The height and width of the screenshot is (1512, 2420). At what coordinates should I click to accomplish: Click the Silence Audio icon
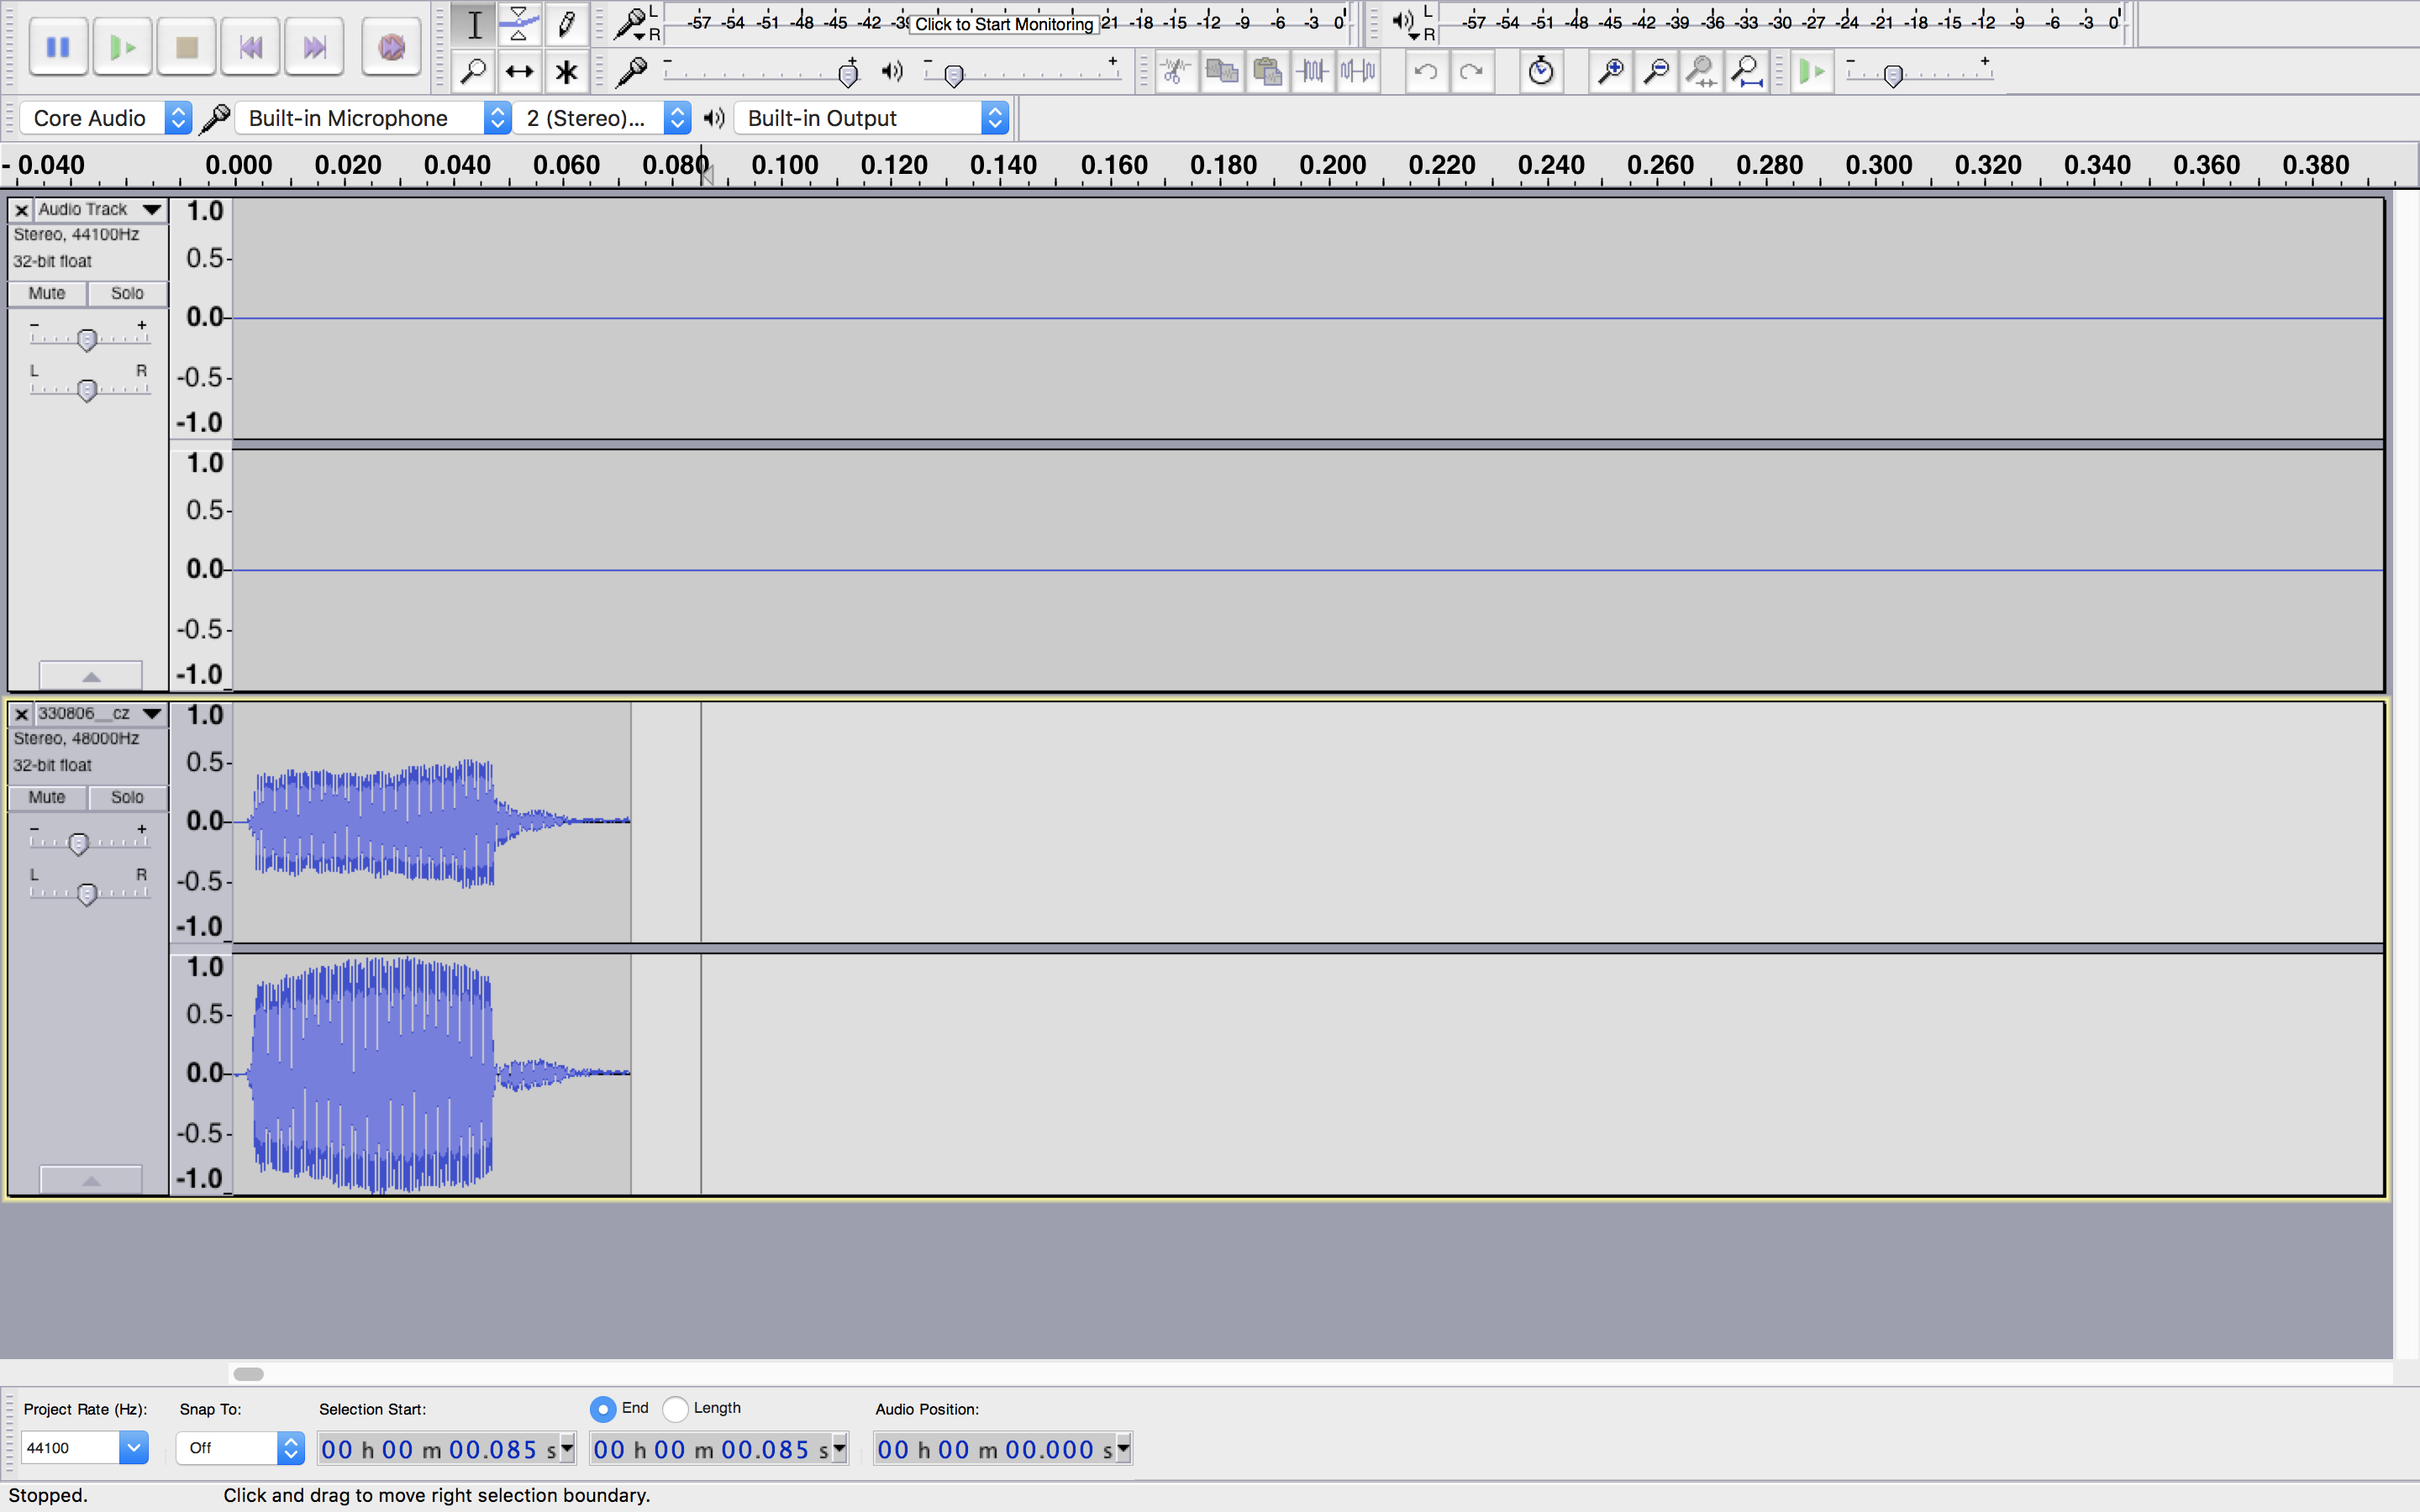pyautogui.click(x=1358, y=72)
